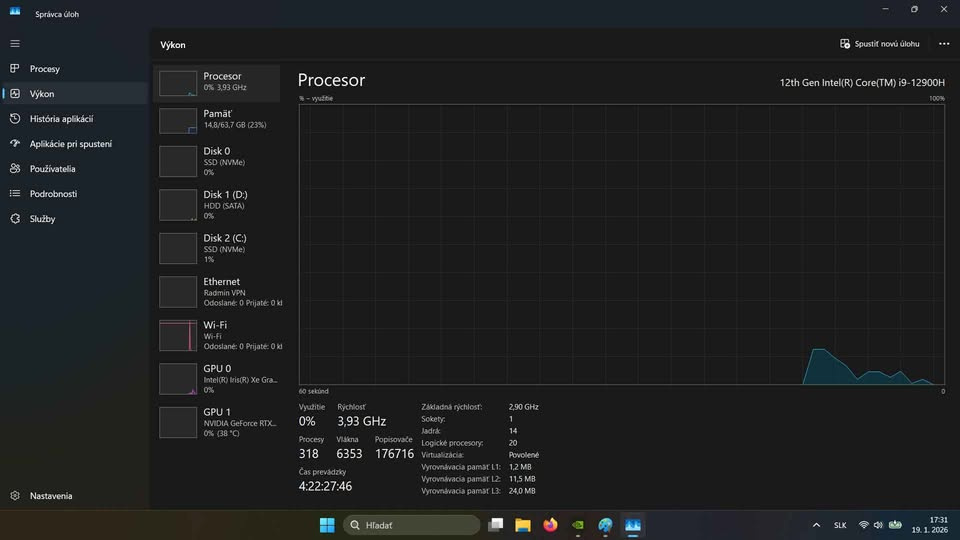Show hidden system tray icons
Screen dimensions: 960x540
click(816, 525)
